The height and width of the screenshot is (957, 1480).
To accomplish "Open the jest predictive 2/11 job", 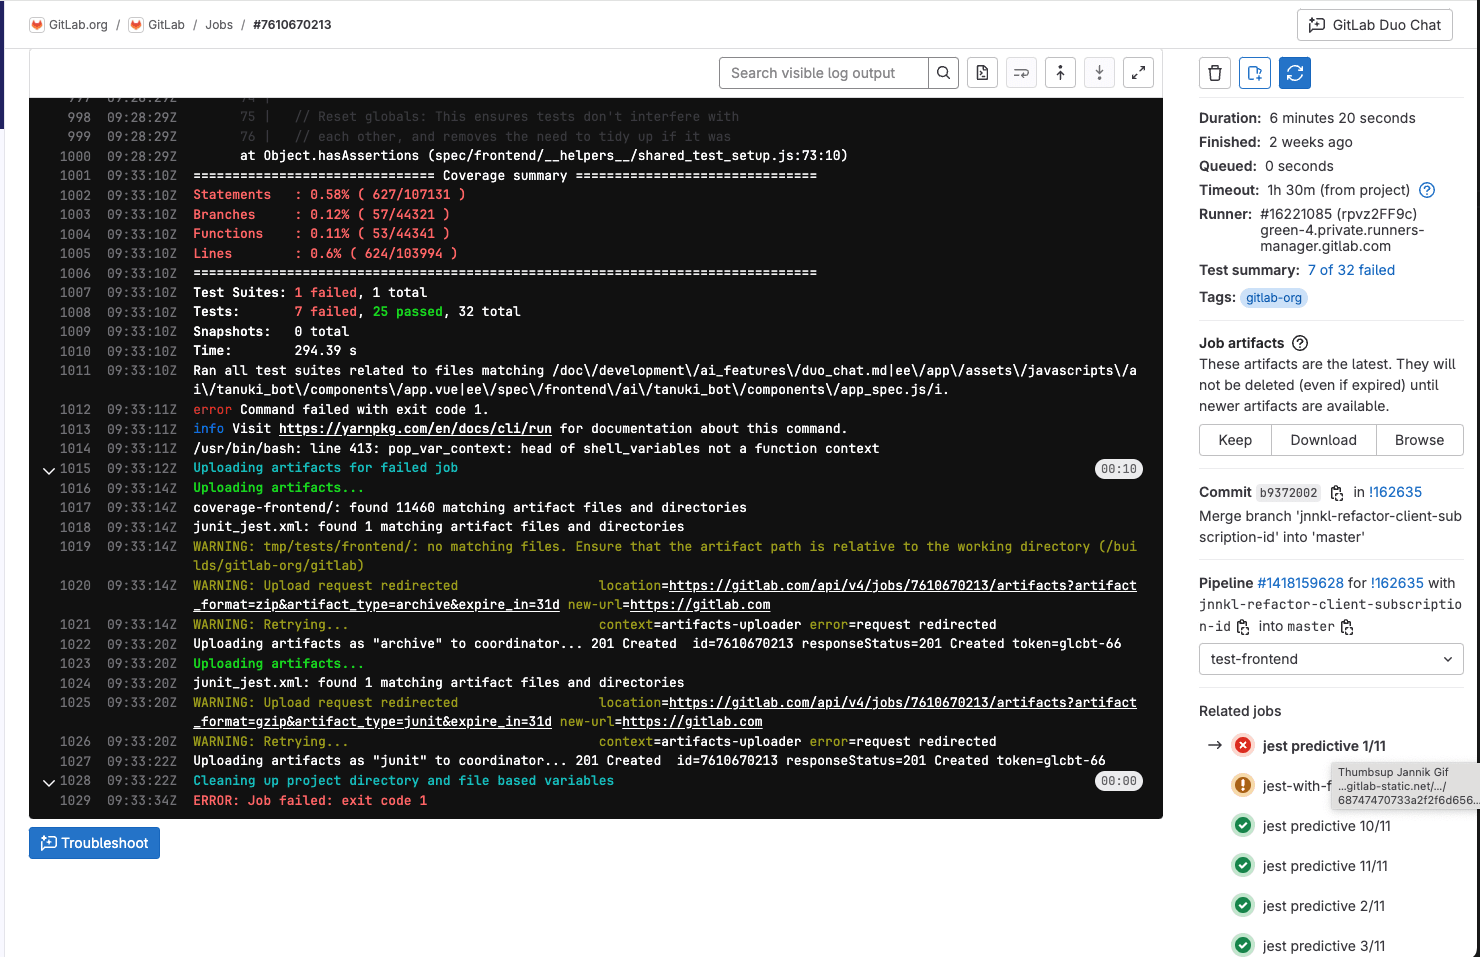I will pyautogui.click(x=1324, y=906).
